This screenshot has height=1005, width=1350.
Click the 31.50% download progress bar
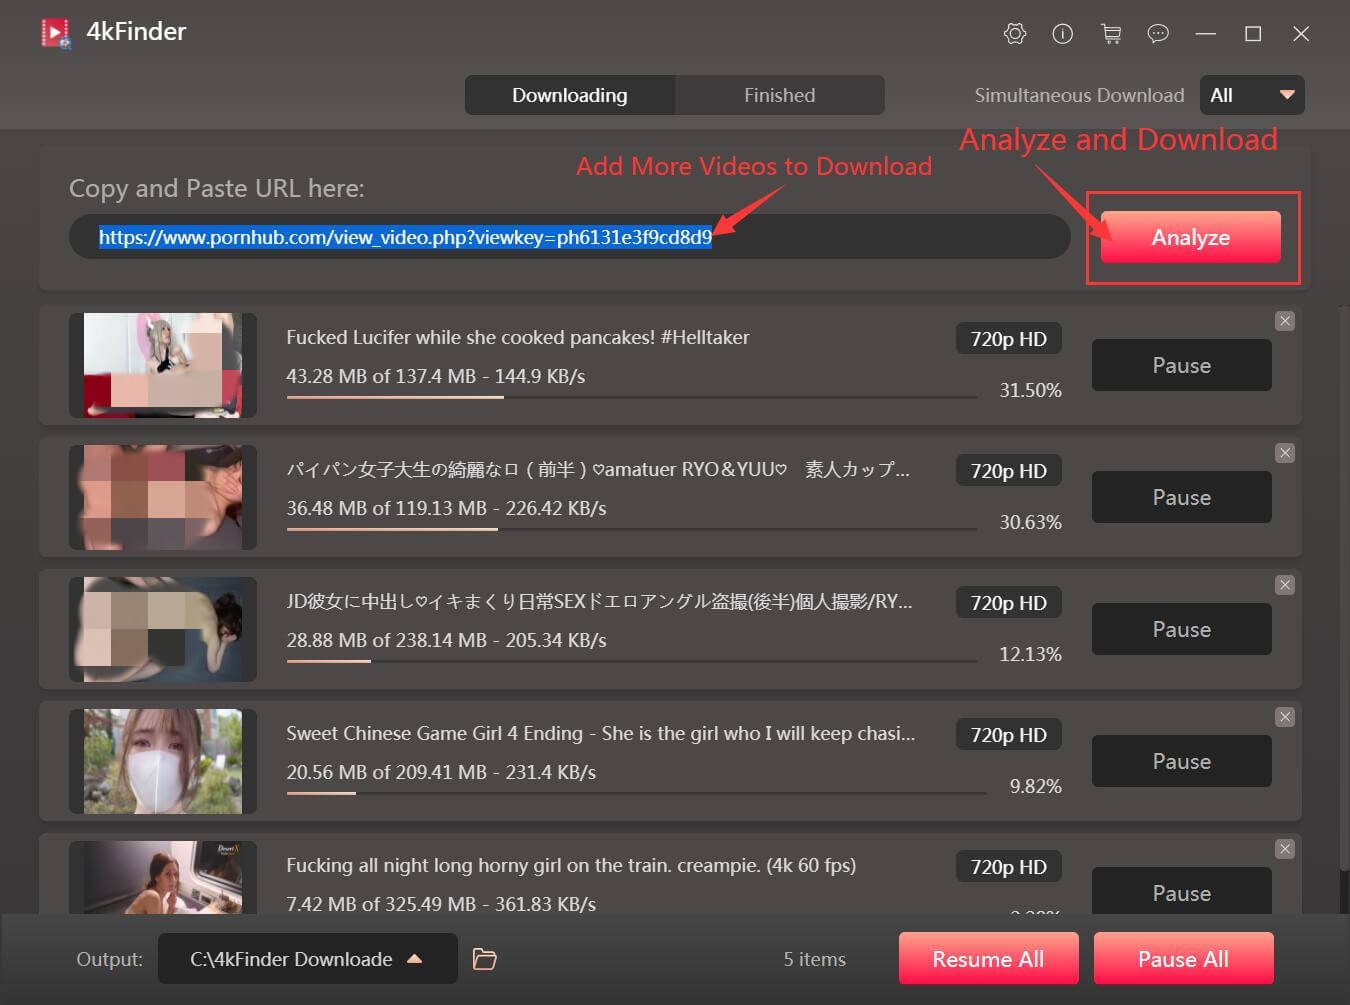tap(632, 398)
